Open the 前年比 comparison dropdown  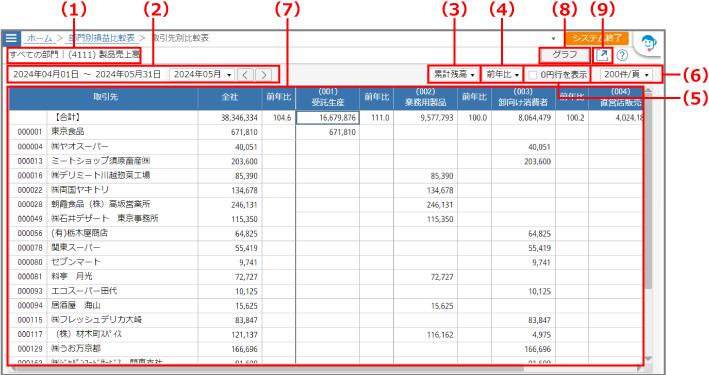click(502, 74)
